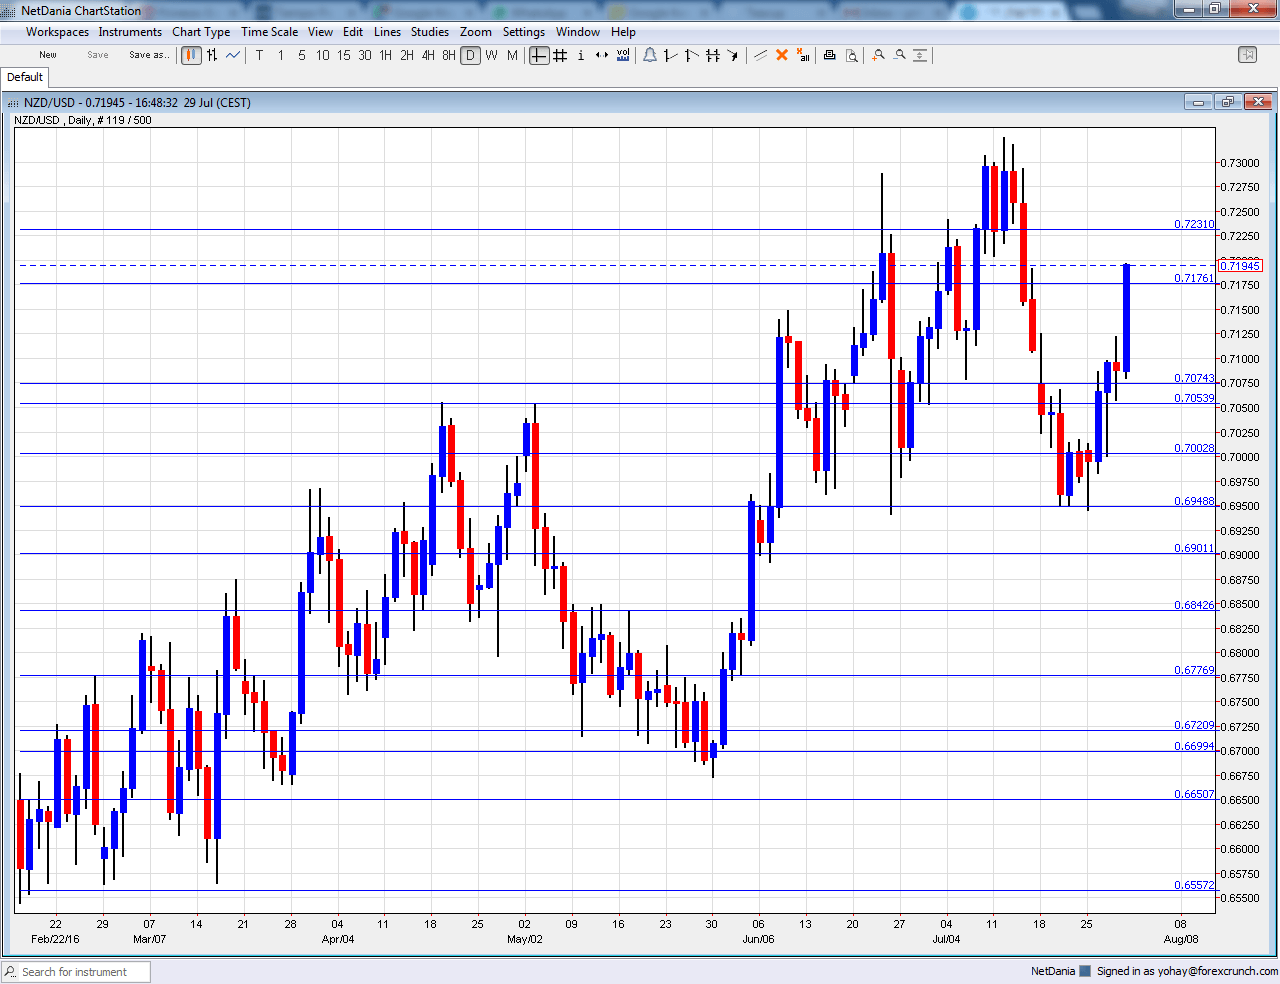Screen dimensions: 1280x984
Task: Open the Lines menu
Action: 387,31
